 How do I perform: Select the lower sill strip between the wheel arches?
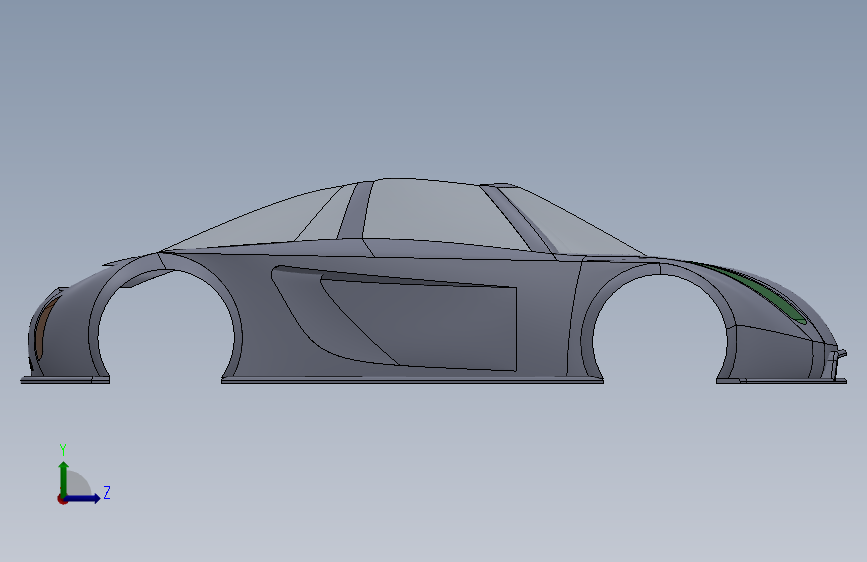pos(412,379)
